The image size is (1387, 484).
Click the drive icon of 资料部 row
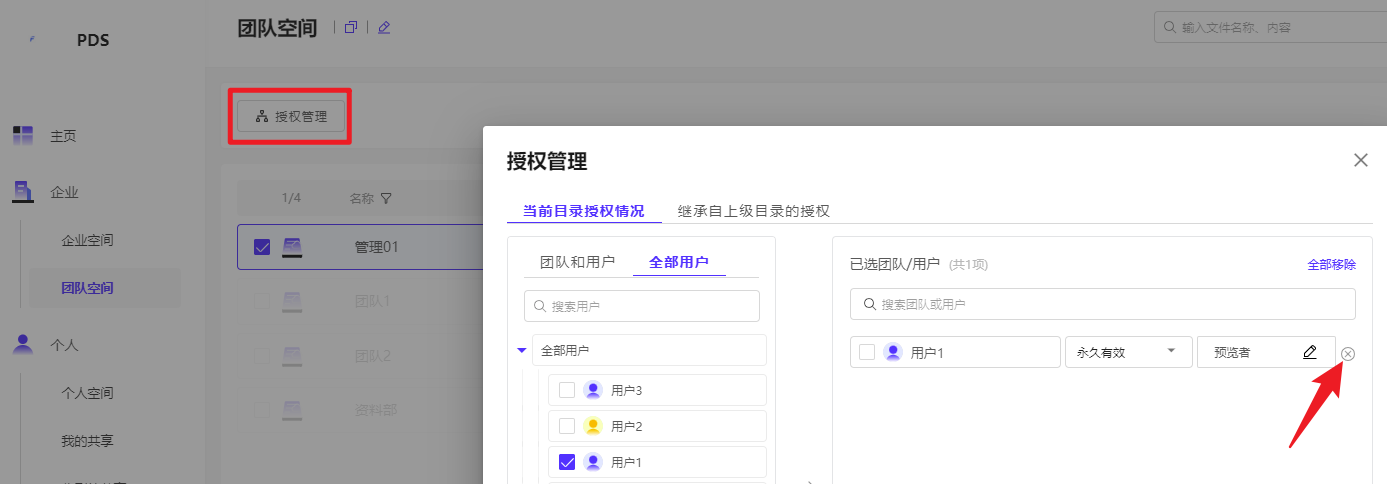292,409
